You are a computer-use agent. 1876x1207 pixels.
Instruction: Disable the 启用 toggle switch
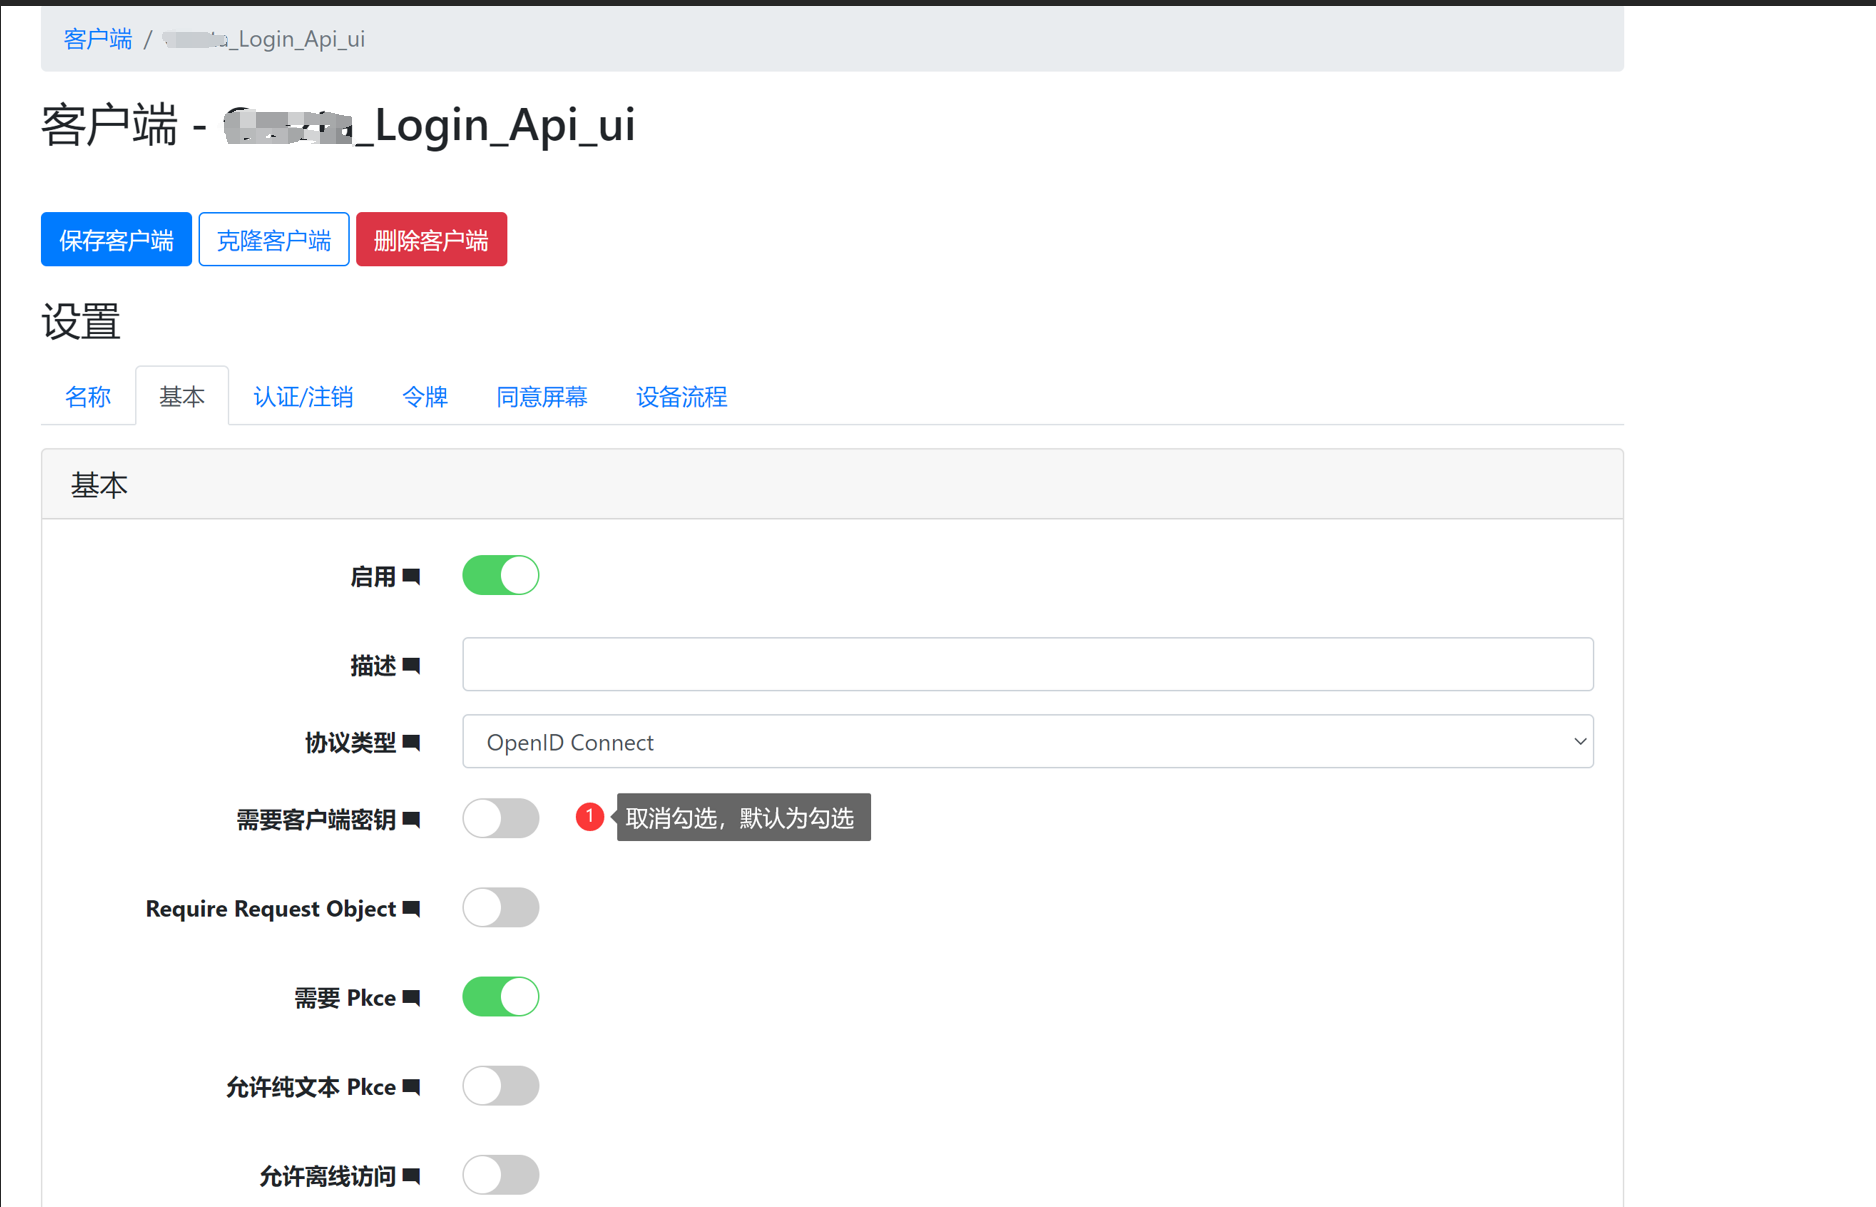point(500,576)
